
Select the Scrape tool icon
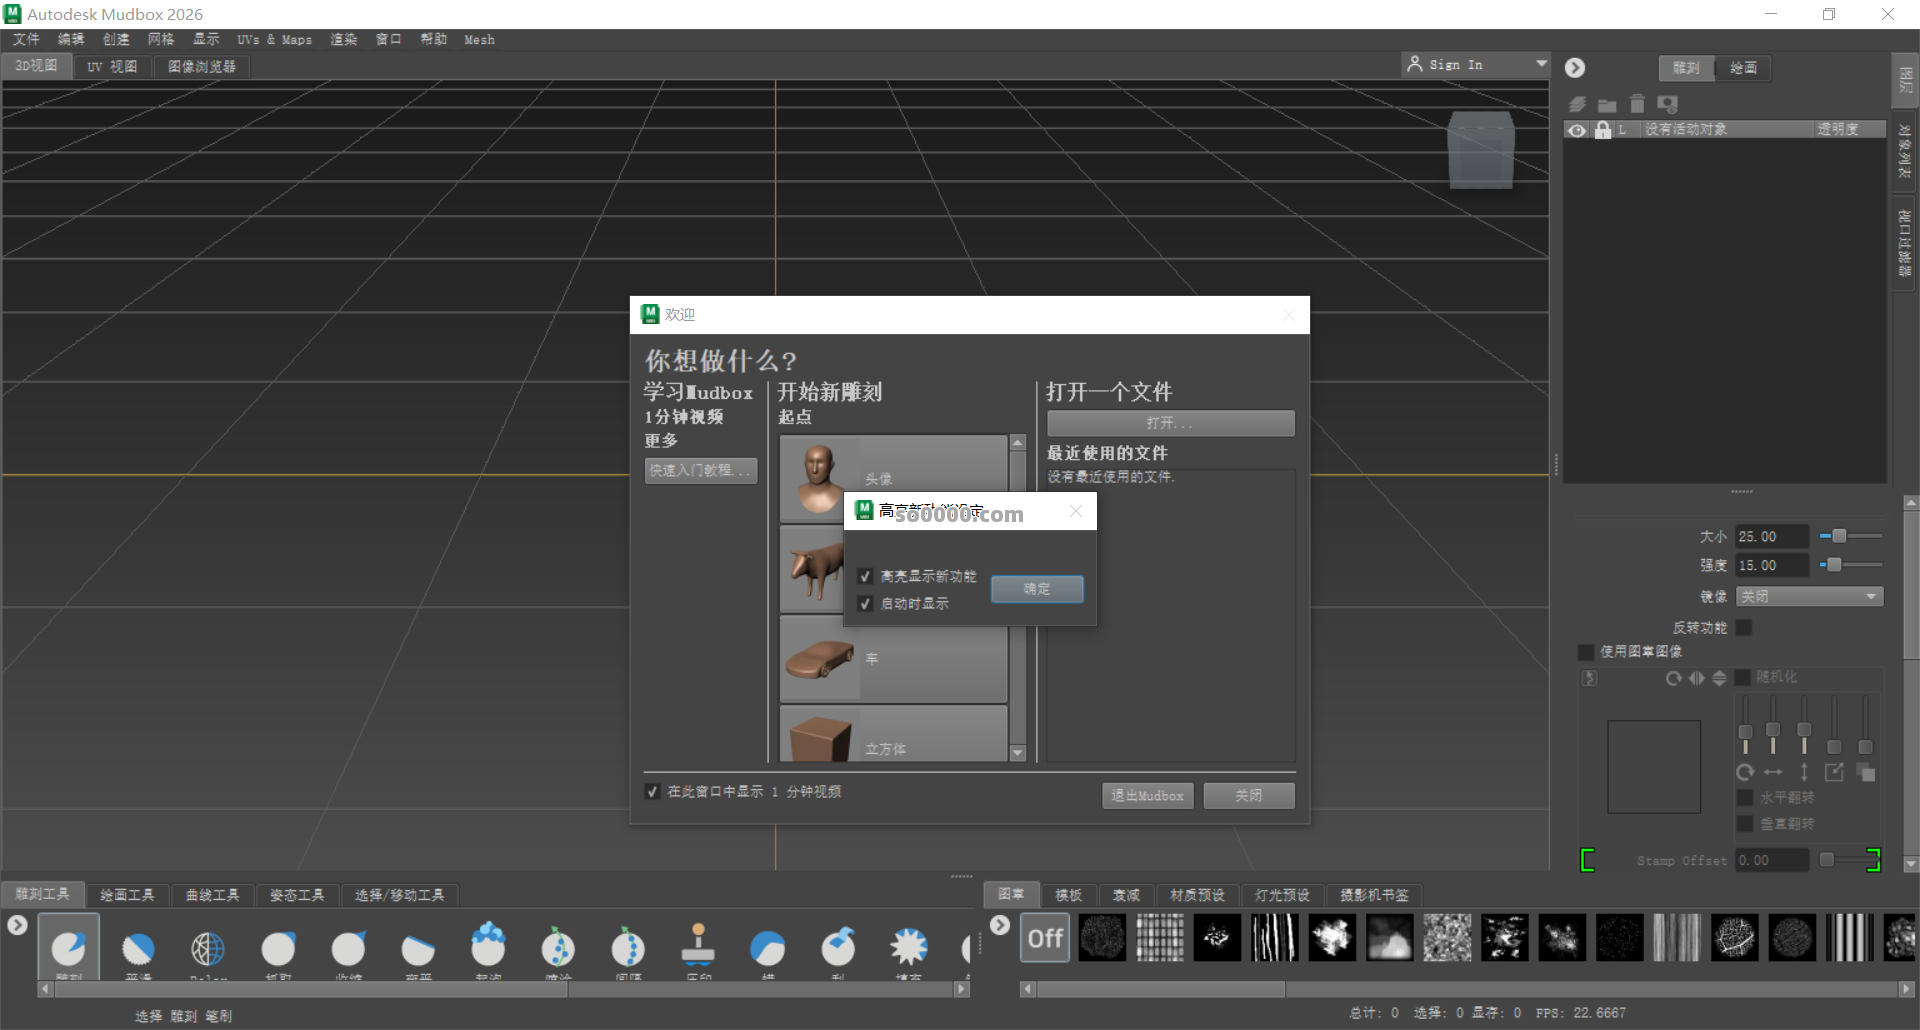(x=838, y=946)
